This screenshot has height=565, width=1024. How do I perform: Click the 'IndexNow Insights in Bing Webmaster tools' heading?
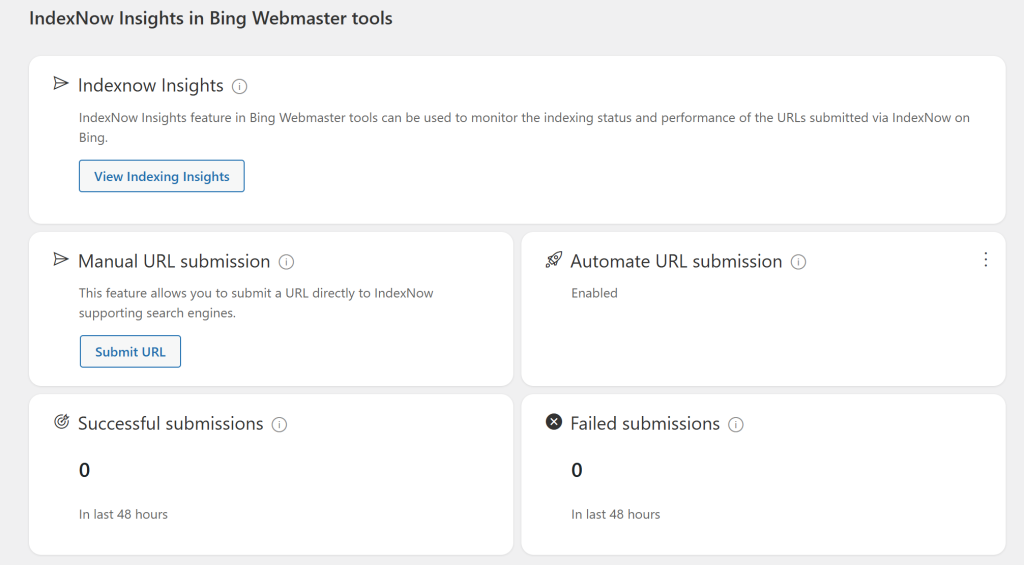pos(211,18)
